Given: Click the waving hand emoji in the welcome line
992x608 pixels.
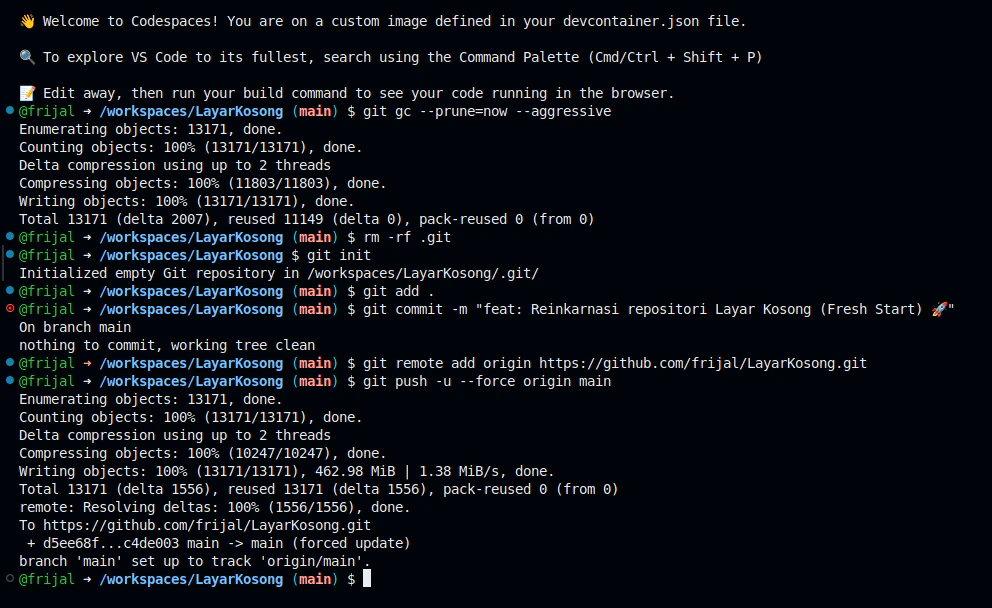Looking at the screenshot, I should tap(27, 22).
